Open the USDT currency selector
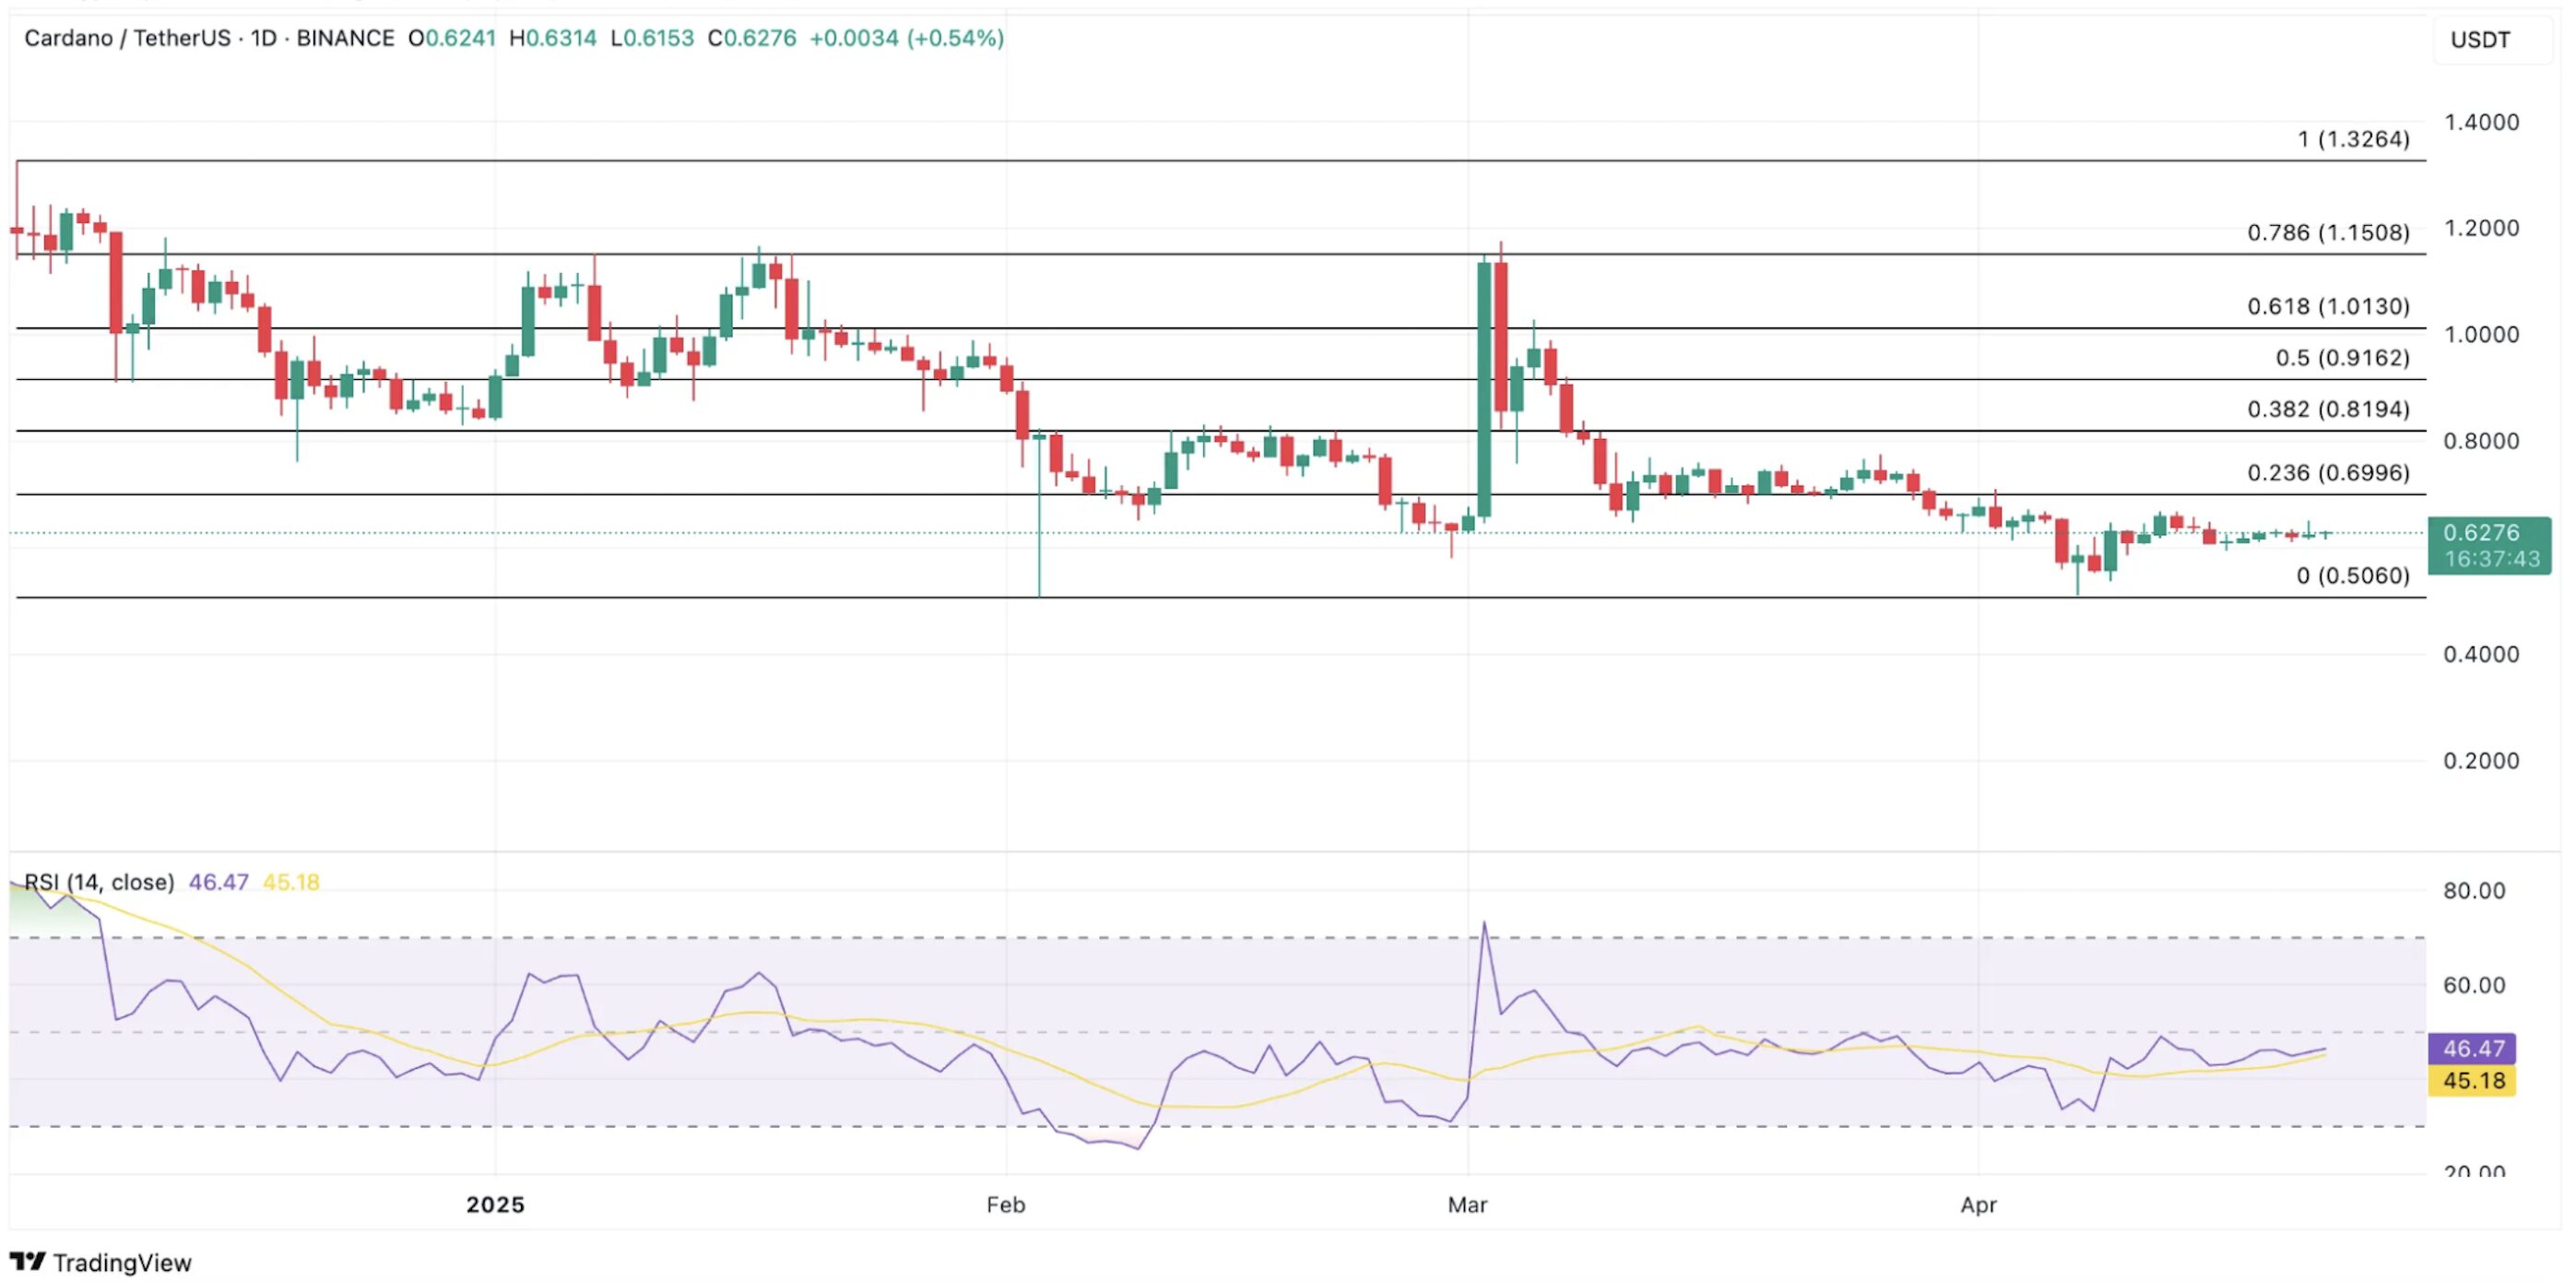2576x1282 pixels. click(x=2492, y=40)
